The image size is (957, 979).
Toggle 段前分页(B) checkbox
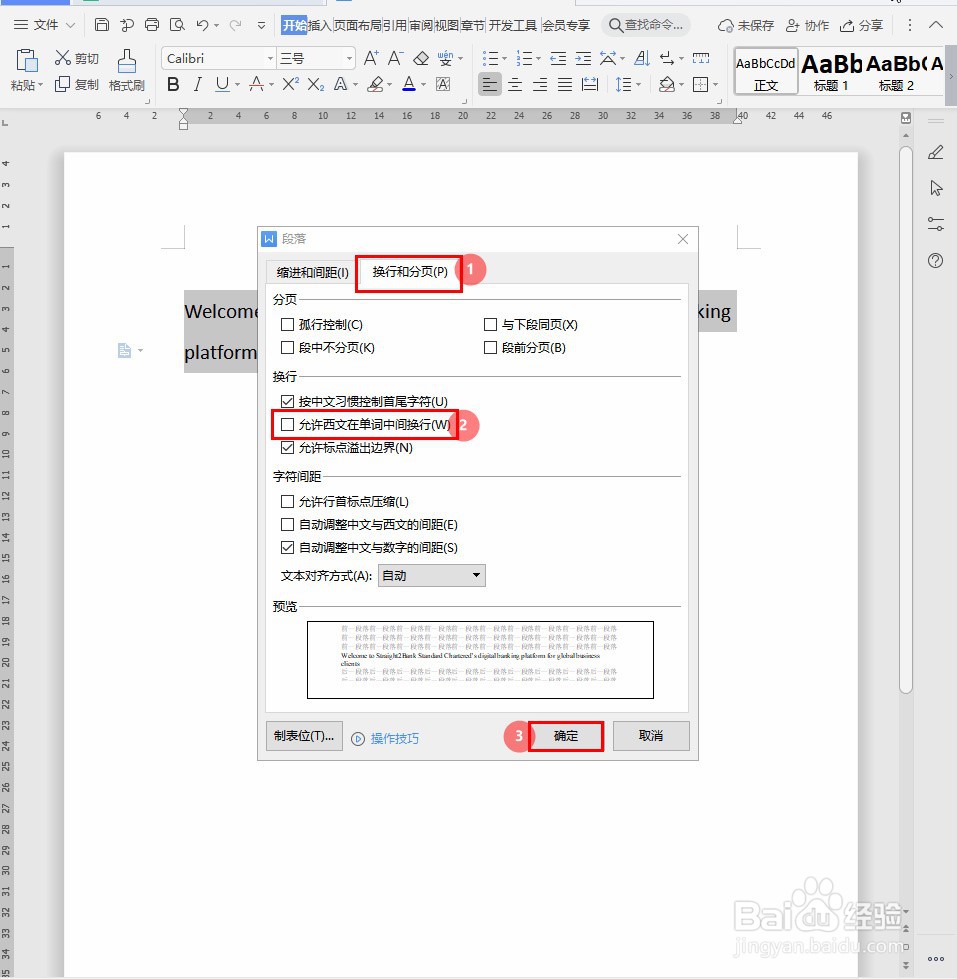click(491, 348)
